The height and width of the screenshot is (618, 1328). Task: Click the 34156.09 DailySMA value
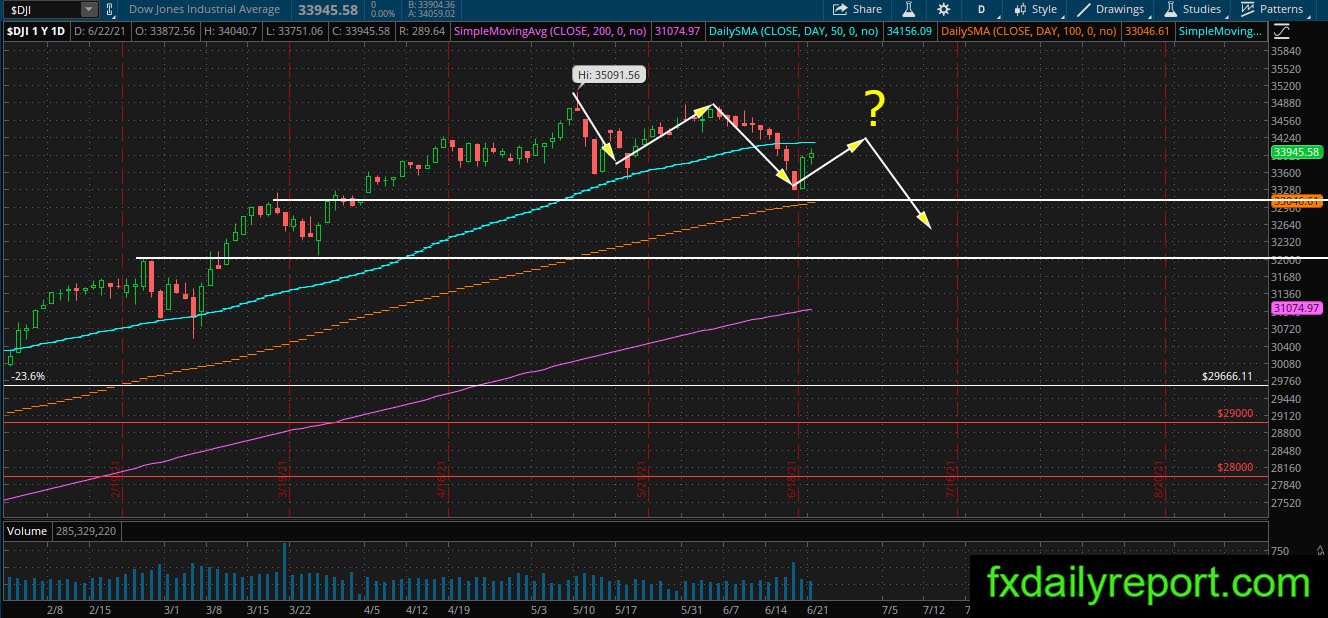point(910,32)
